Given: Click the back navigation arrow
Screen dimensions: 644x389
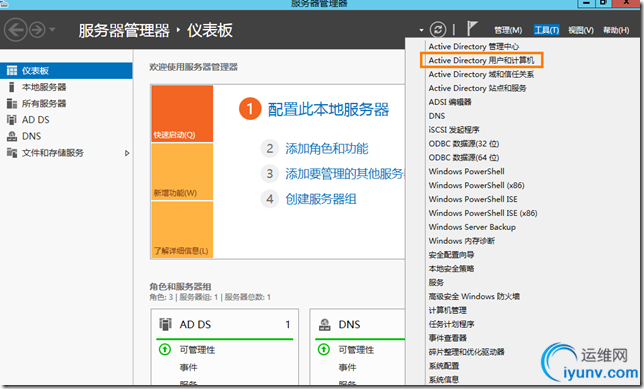Looking at the screenshot, I should (16, 30).
